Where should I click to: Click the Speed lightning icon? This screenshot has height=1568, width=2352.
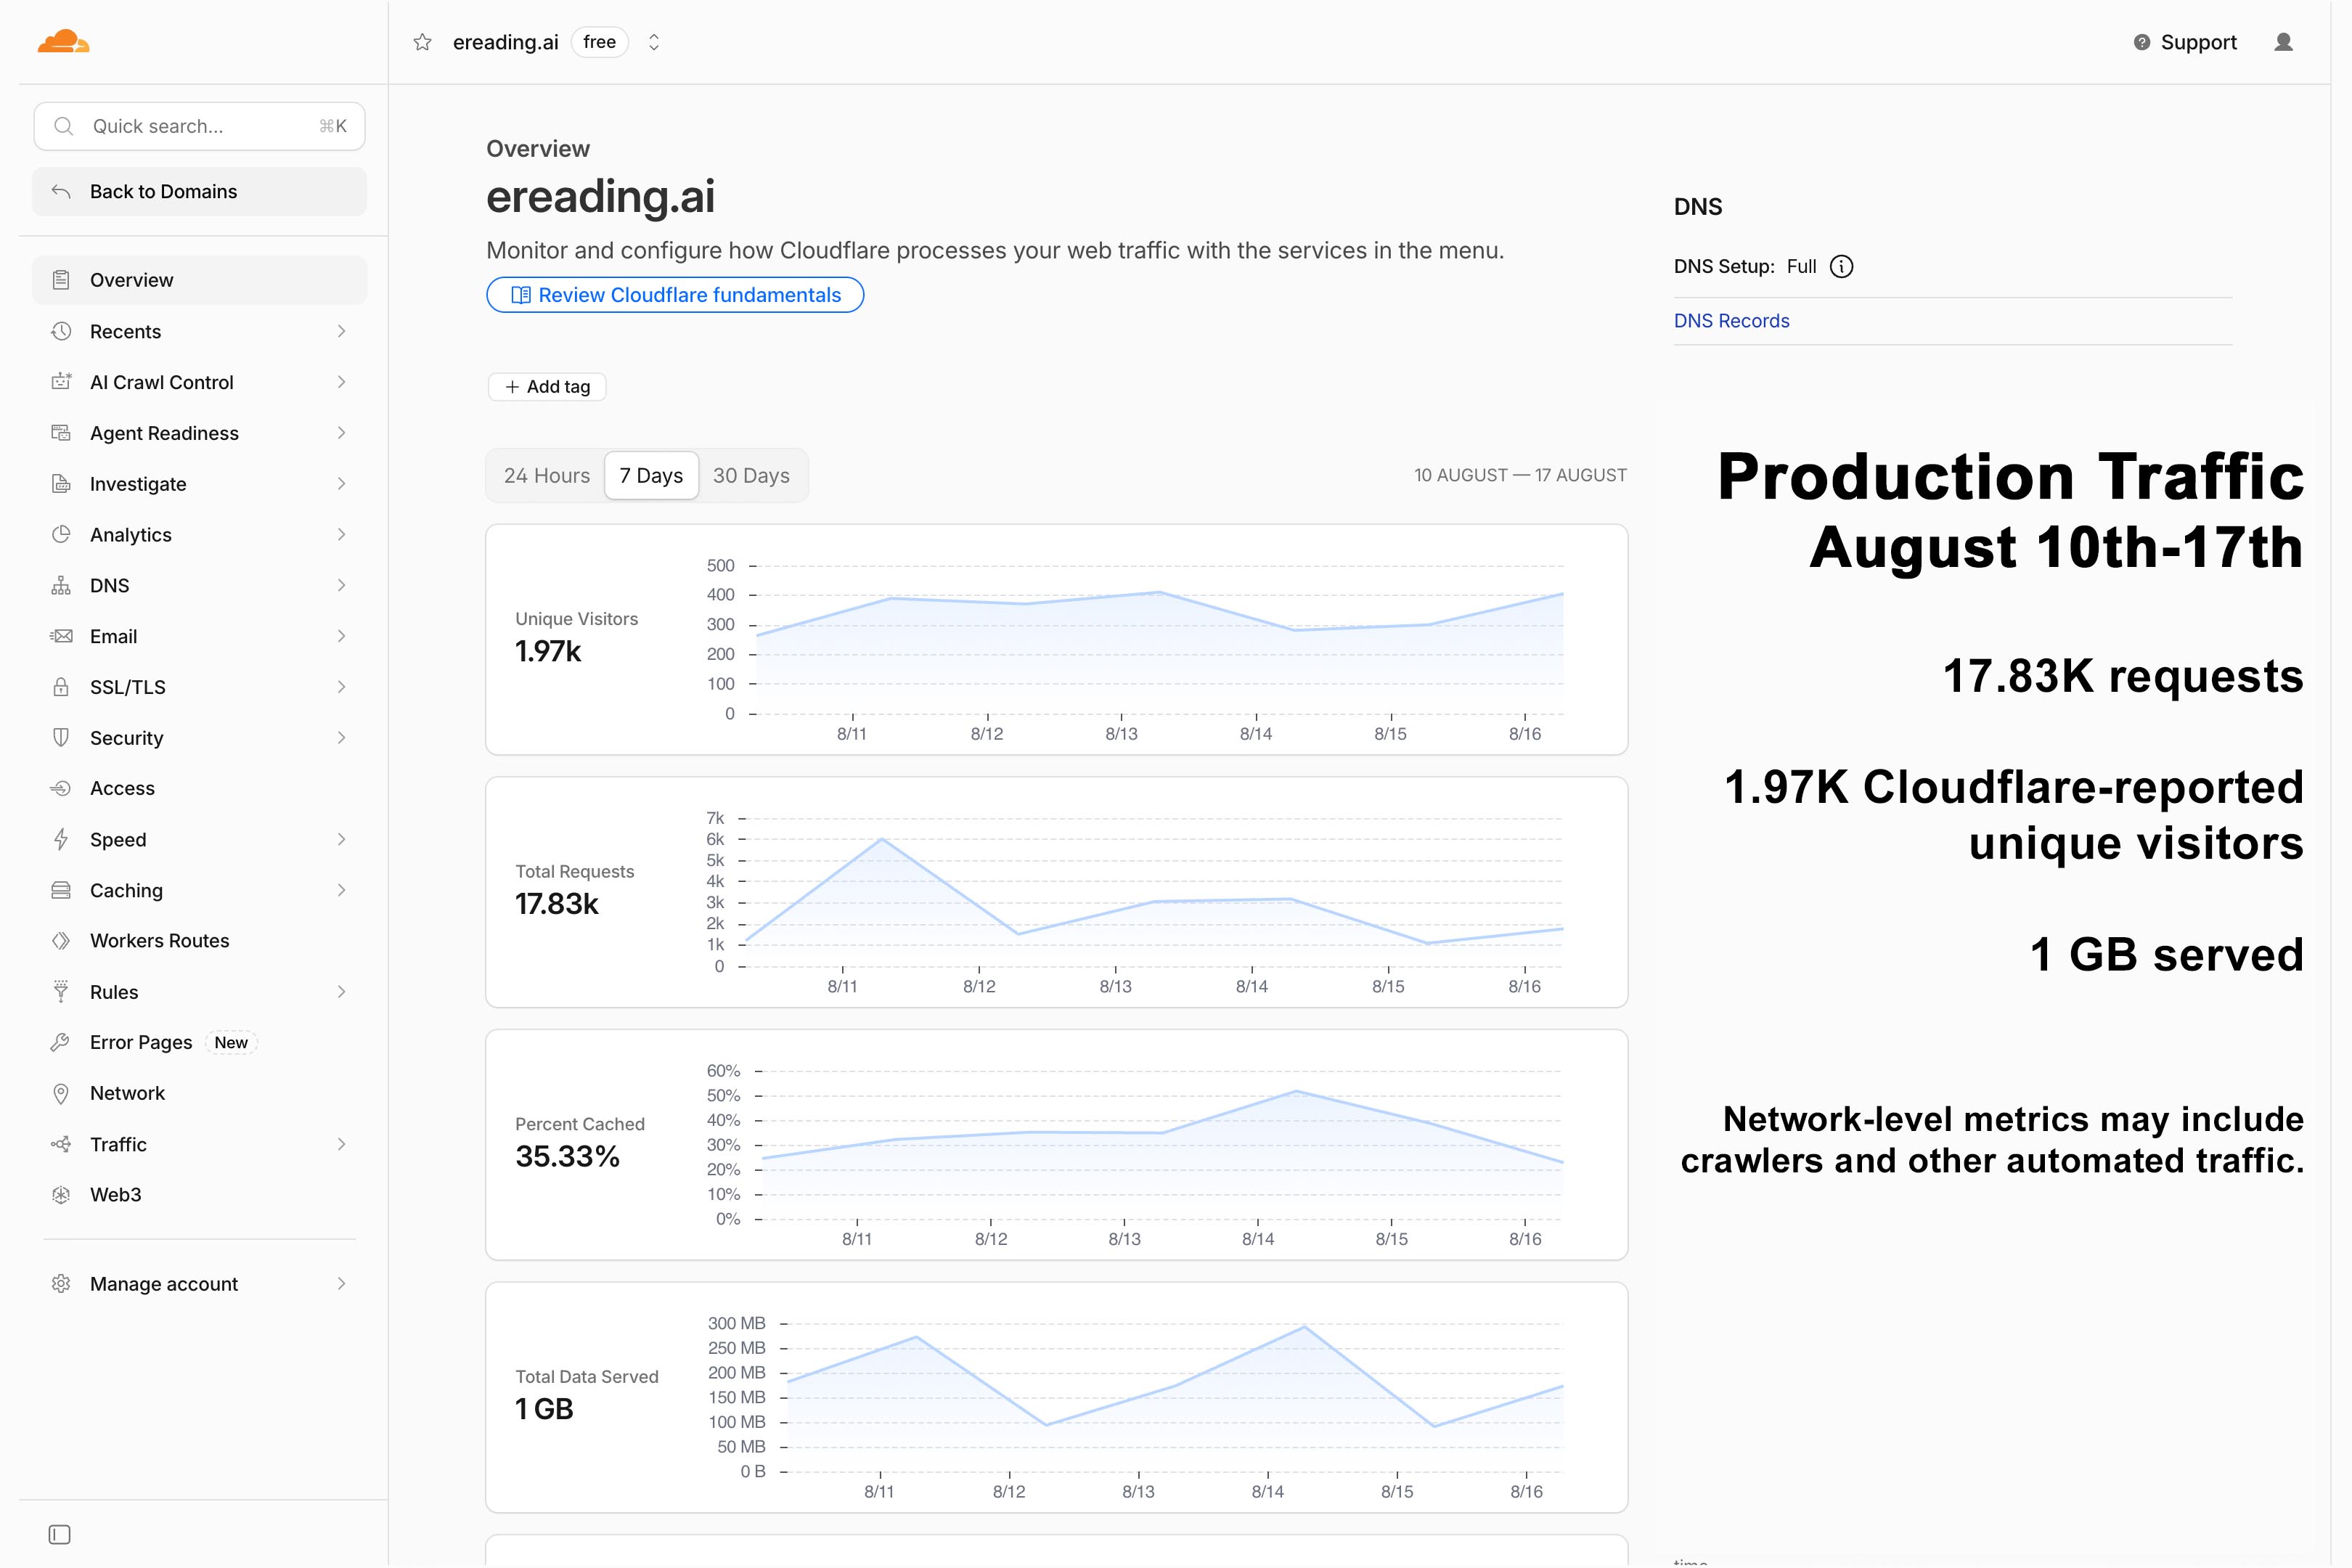[x=61, y=839]
